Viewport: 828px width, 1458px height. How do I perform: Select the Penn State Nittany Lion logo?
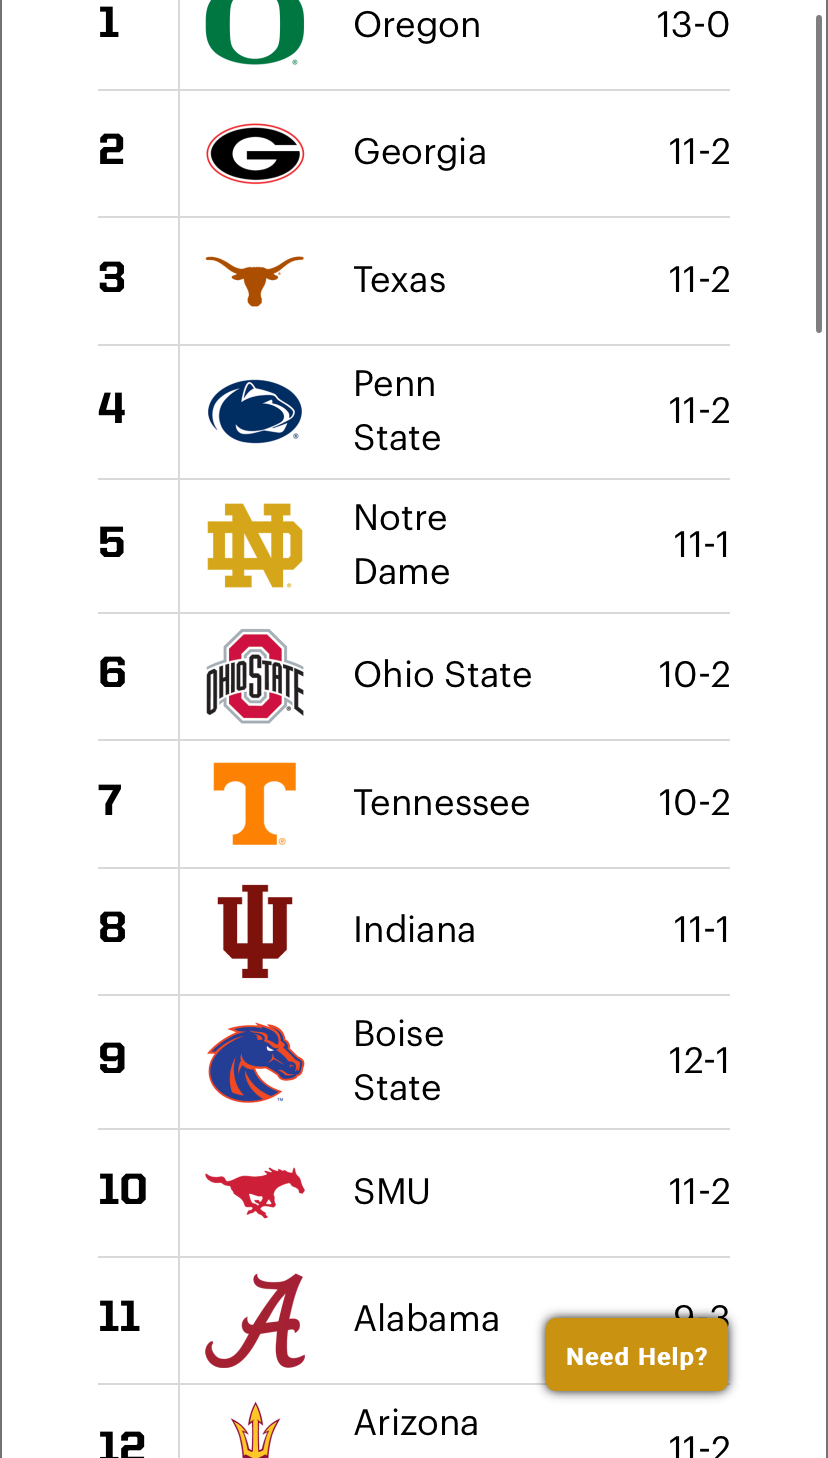tap(255, 411)
